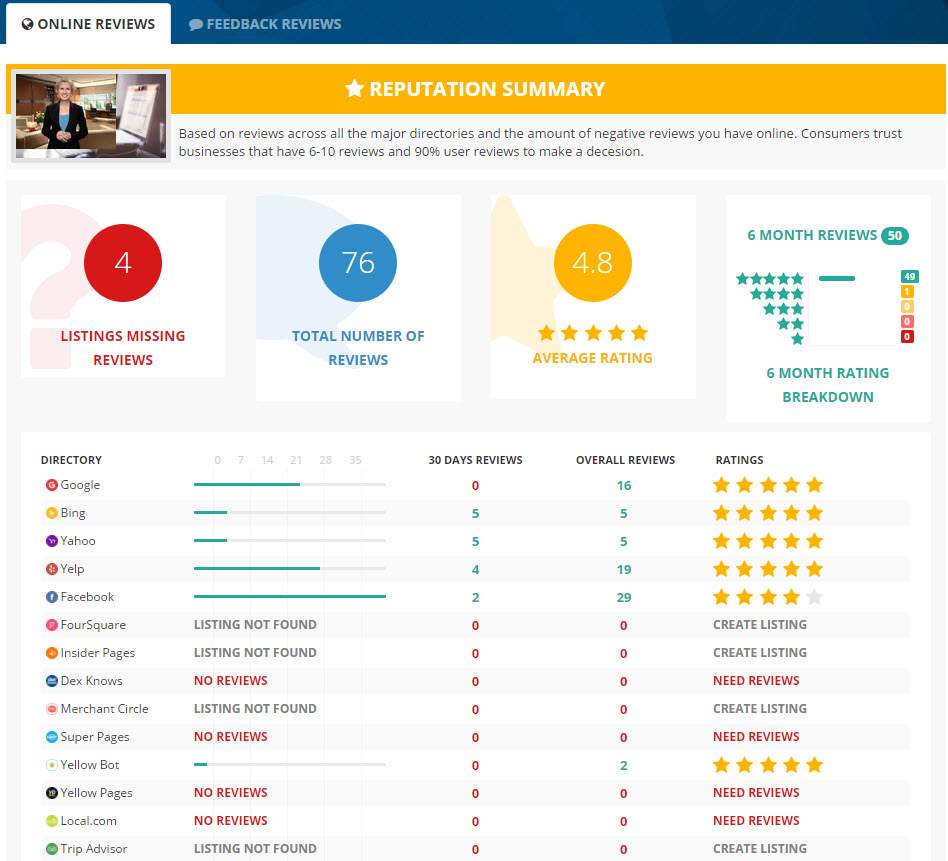Screen dimensions: 948x861
Task: Click Yelp's overall reviews count 19
Action: [x=624, y=570]
